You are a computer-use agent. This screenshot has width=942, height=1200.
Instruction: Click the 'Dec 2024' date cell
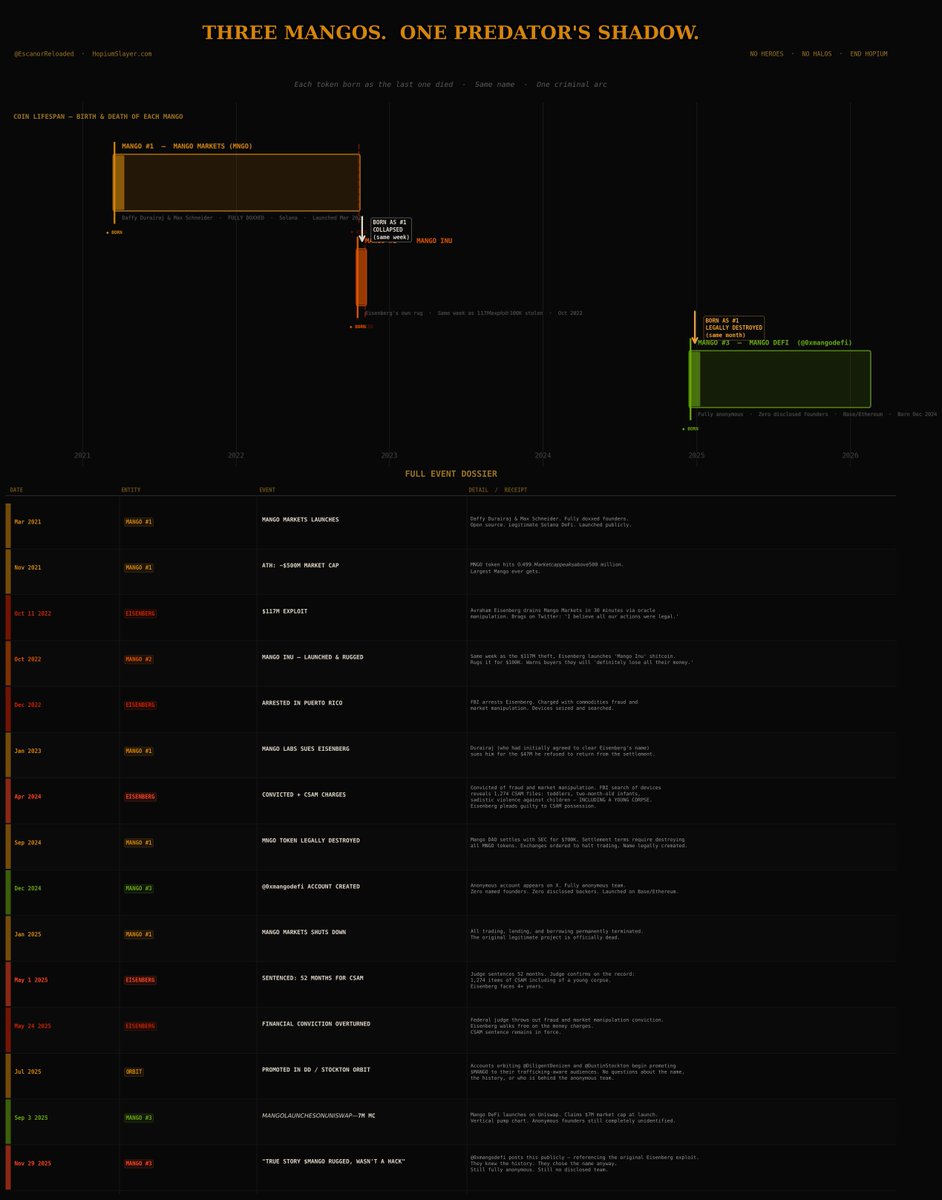tap(27, 889)
